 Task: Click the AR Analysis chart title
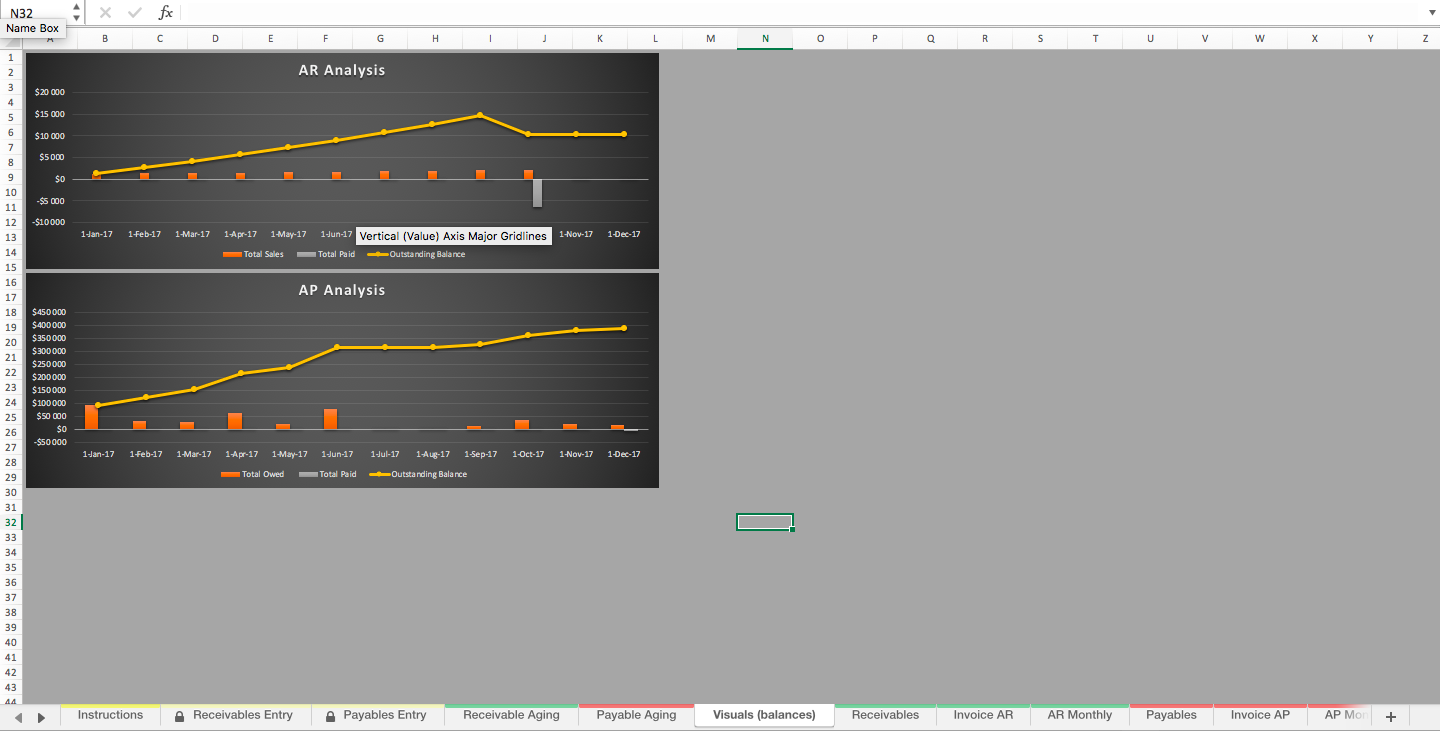click(342, 70)
